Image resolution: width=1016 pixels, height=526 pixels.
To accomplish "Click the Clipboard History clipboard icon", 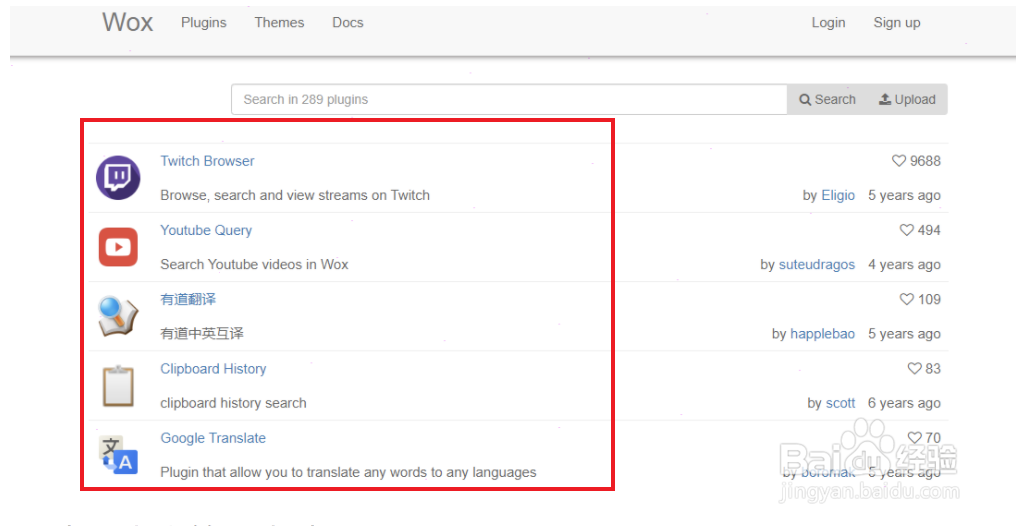I will pos(118,386).
